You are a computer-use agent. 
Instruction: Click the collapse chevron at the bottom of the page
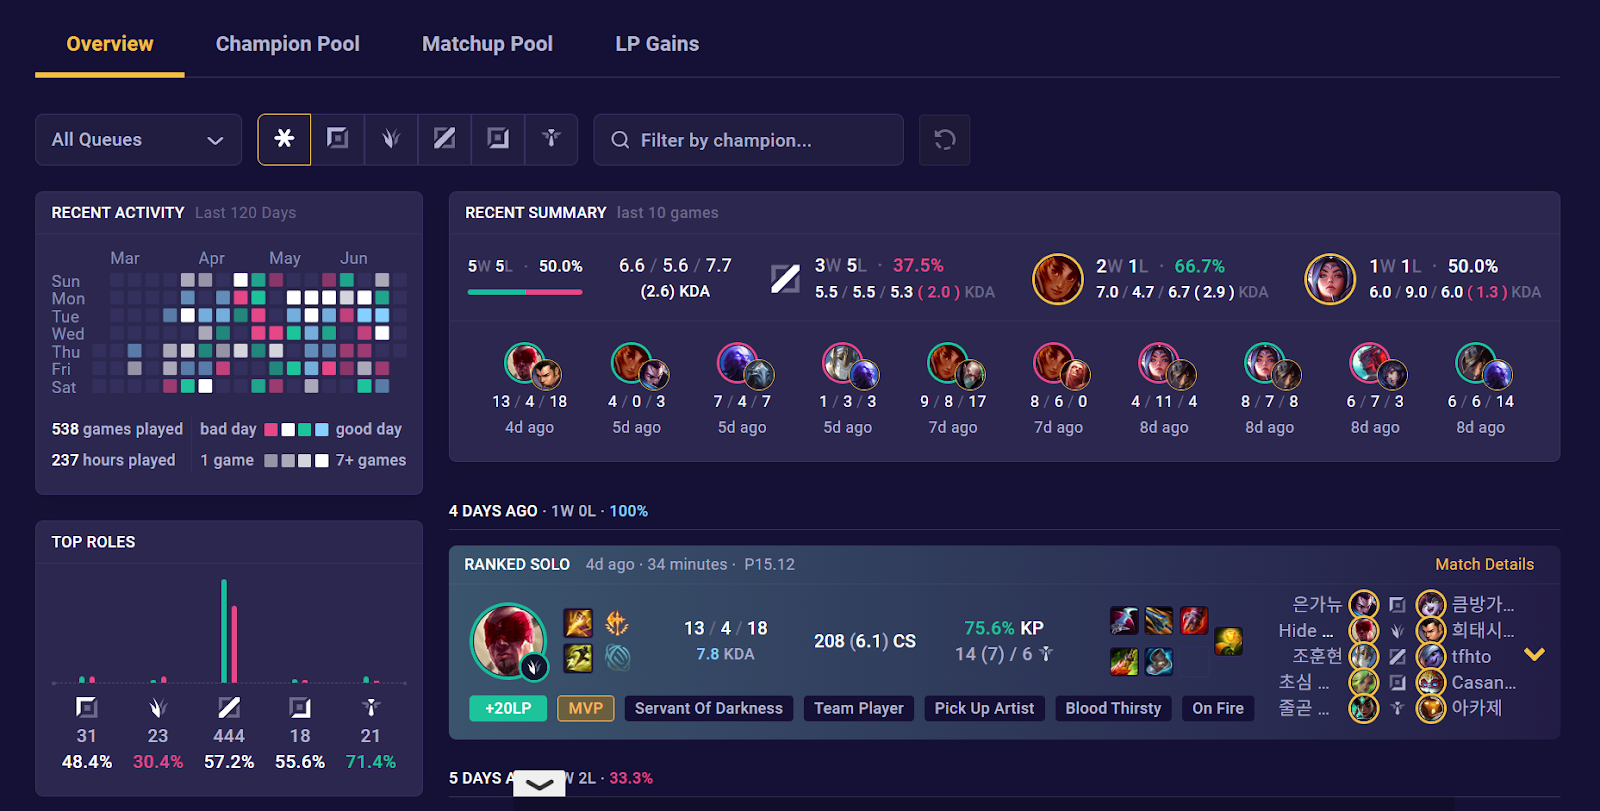click(539, 784)
